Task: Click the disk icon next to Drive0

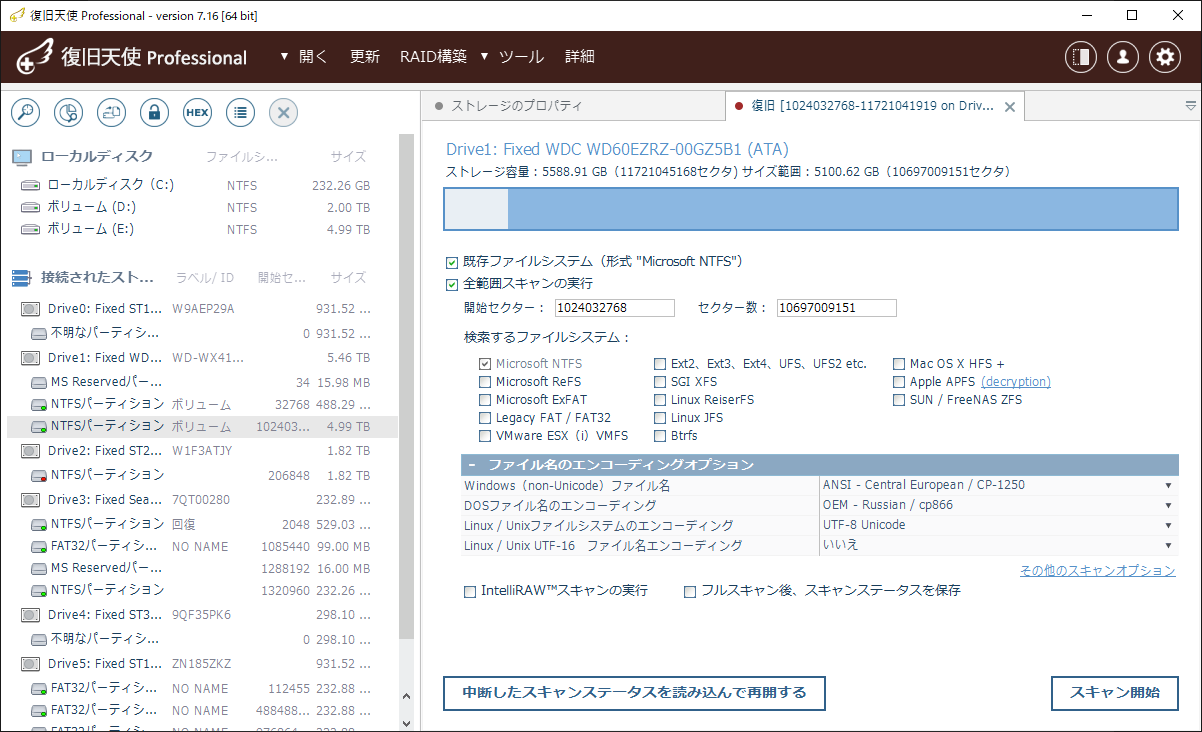Action: [30, 309]
